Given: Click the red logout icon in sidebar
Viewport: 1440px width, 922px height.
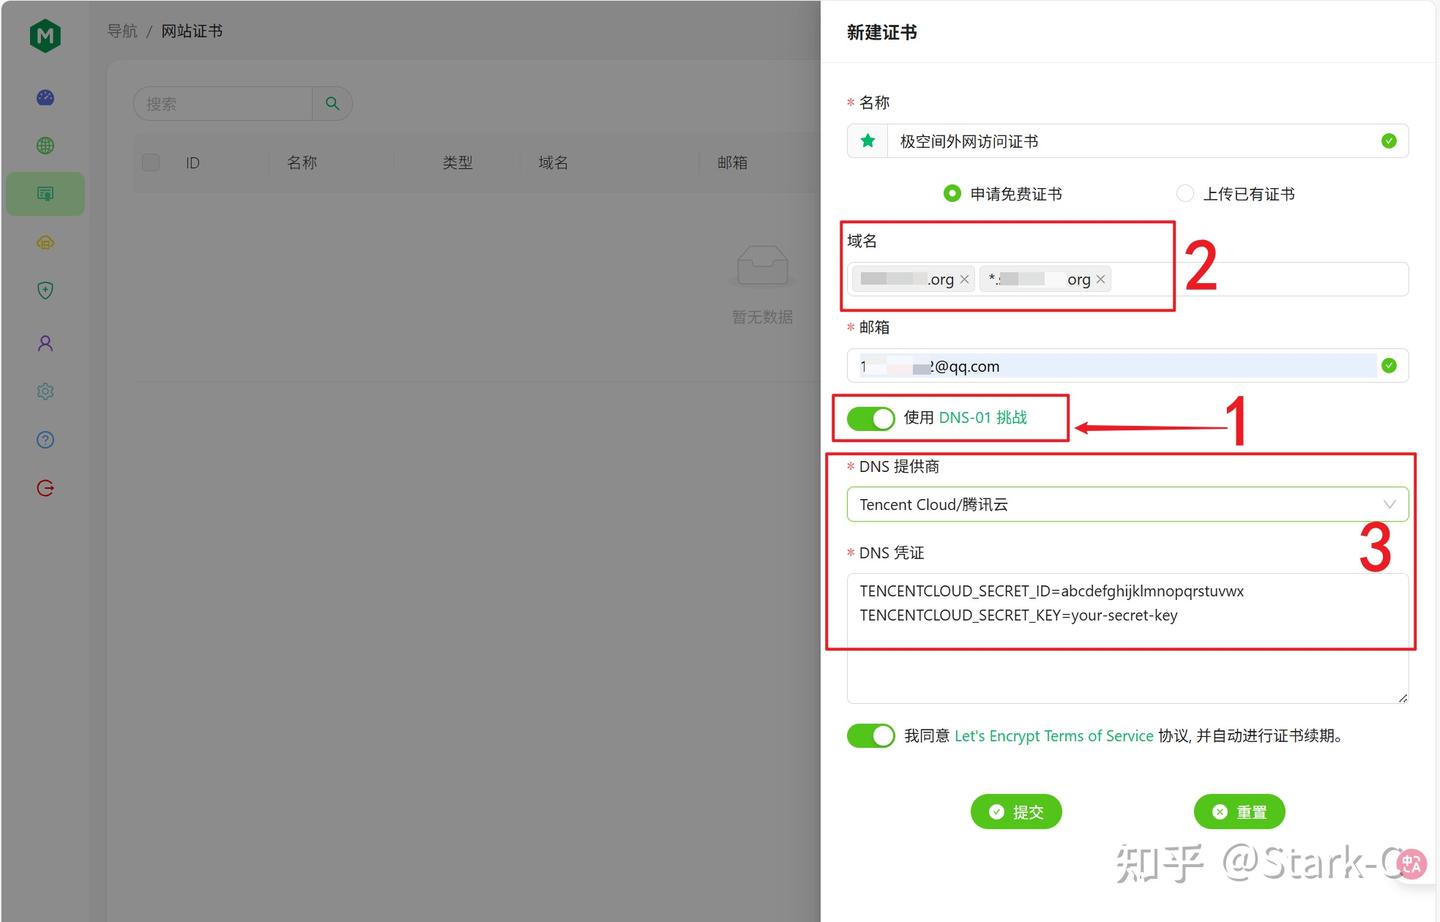Looking at the screenshot, I should (45, 487).
